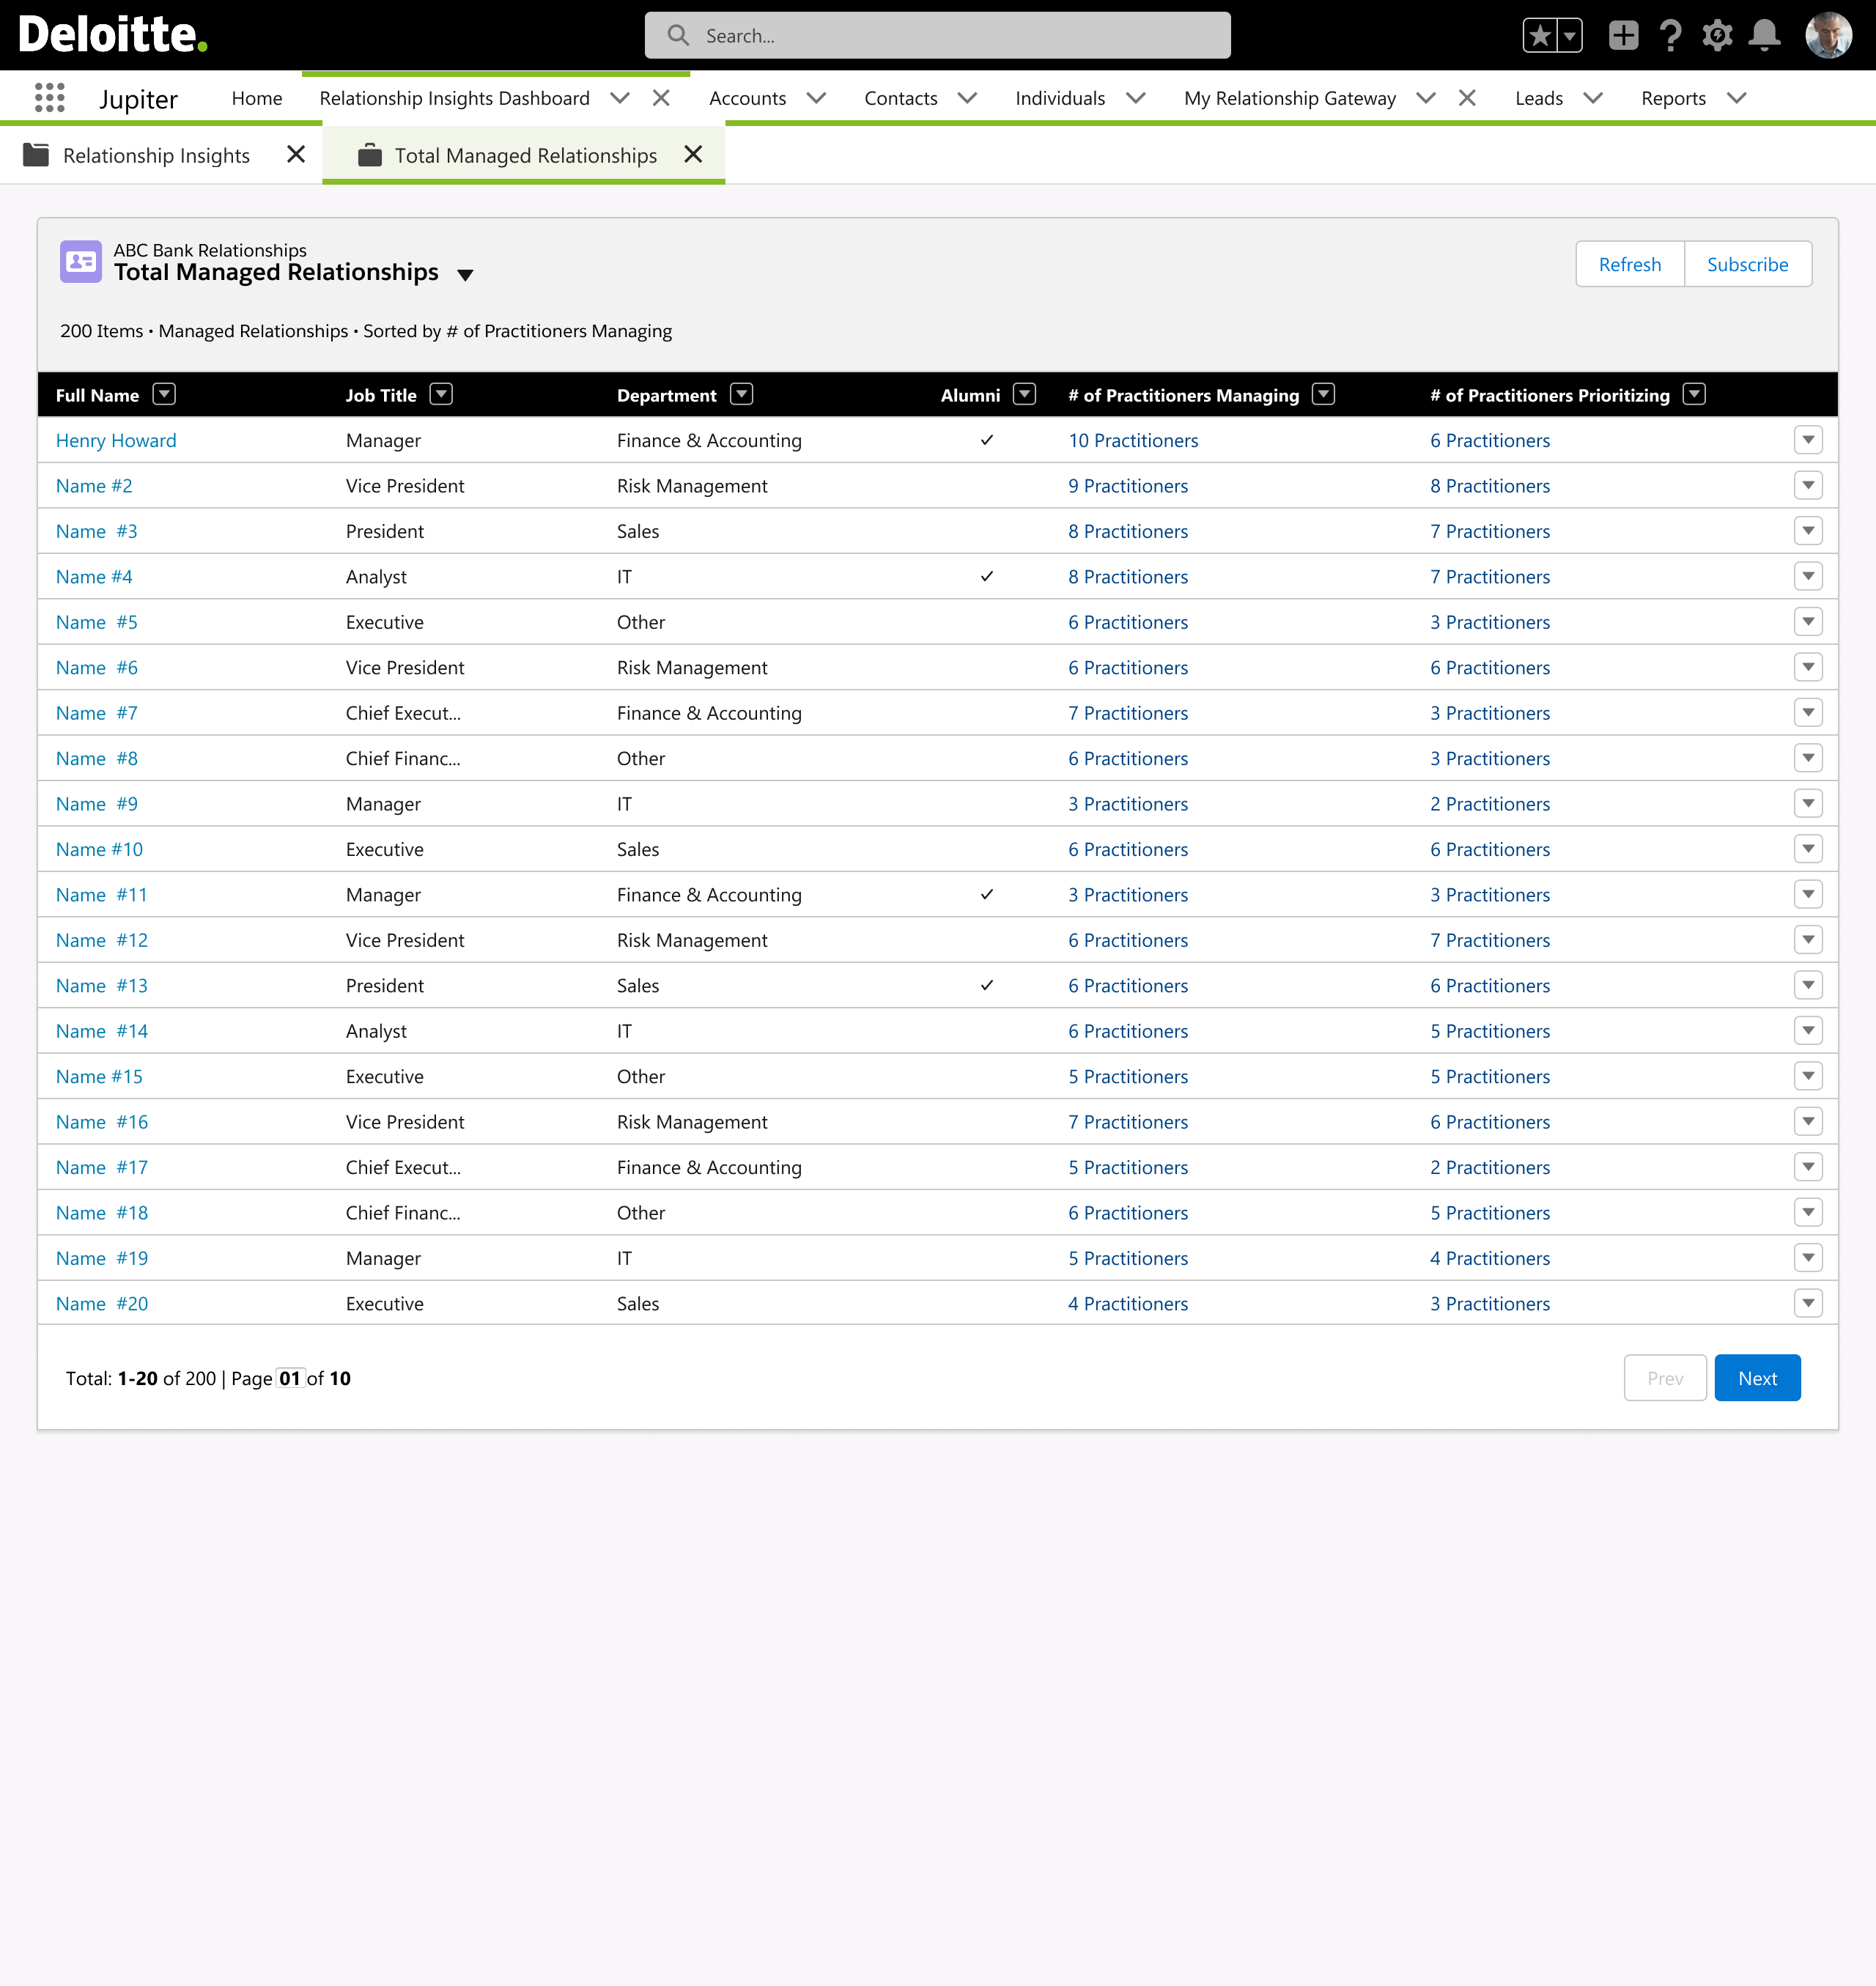Open 9 Practitioners managing link for Name #2
Screen dimensions: 1876x1986
1128,485
